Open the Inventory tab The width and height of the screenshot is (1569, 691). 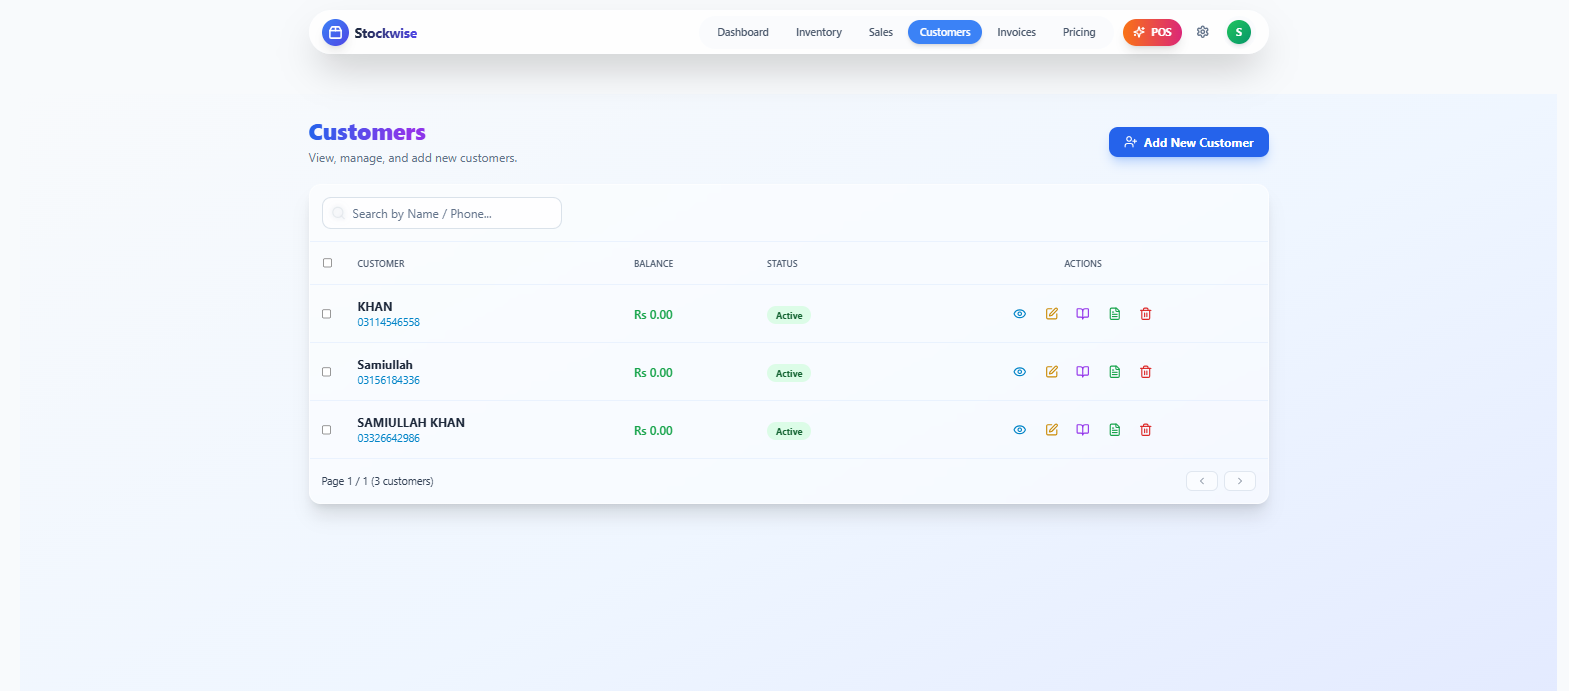click(818, 32)
